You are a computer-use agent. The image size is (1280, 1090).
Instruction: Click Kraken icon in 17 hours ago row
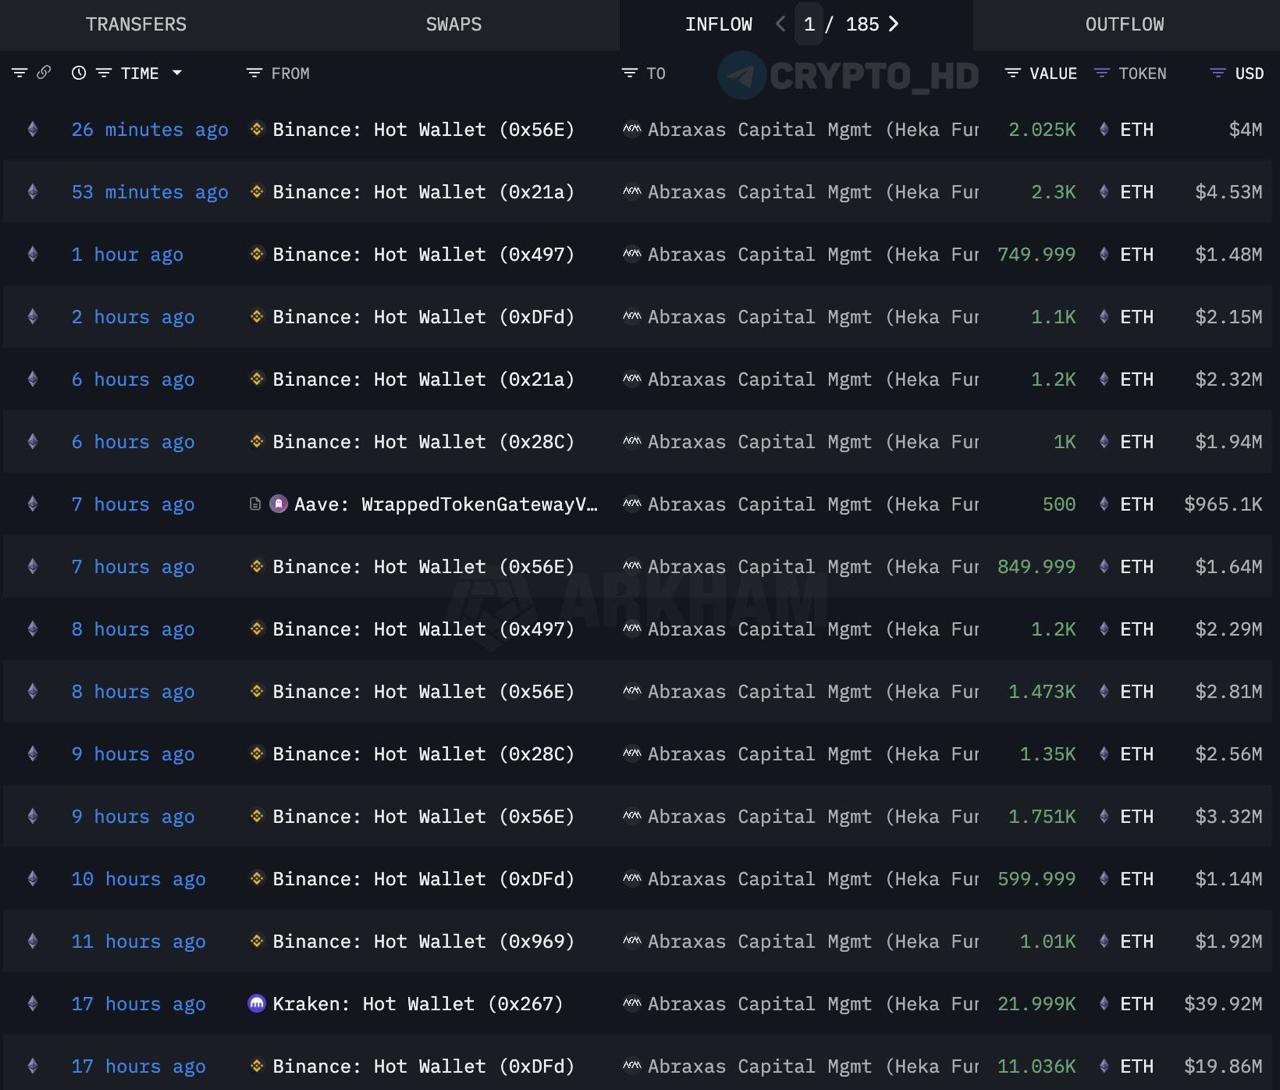(257, 1003)
